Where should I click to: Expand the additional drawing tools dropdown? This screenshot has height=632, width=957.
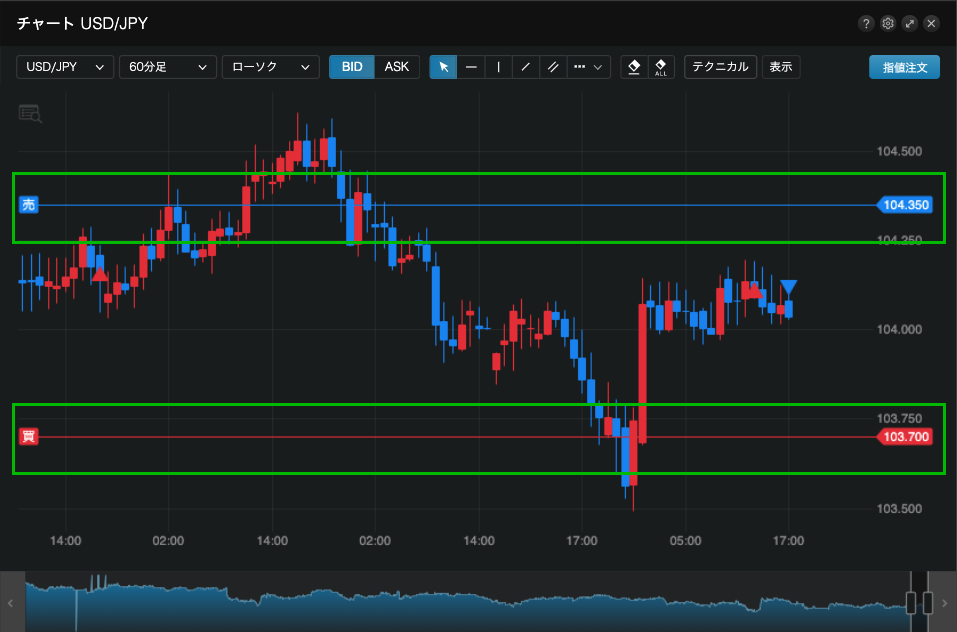tap(589, 67)
